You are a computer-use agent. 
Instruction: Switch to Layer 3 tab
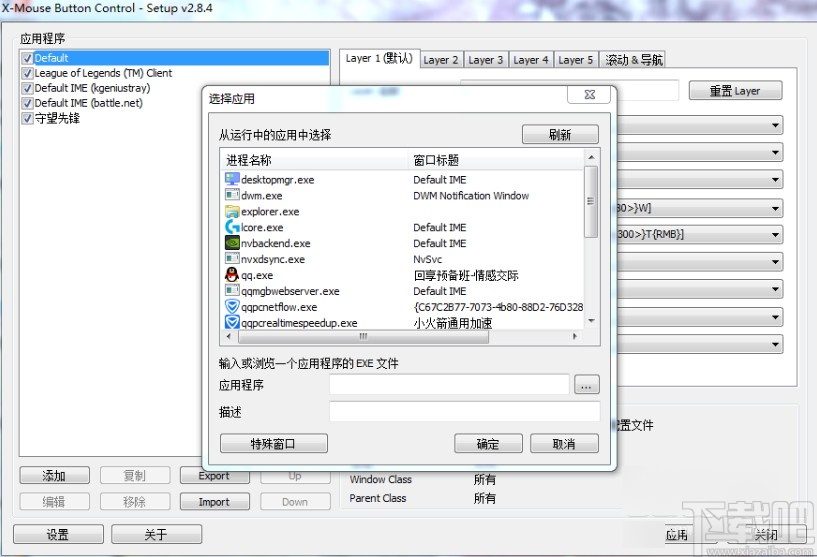point(485,60)
